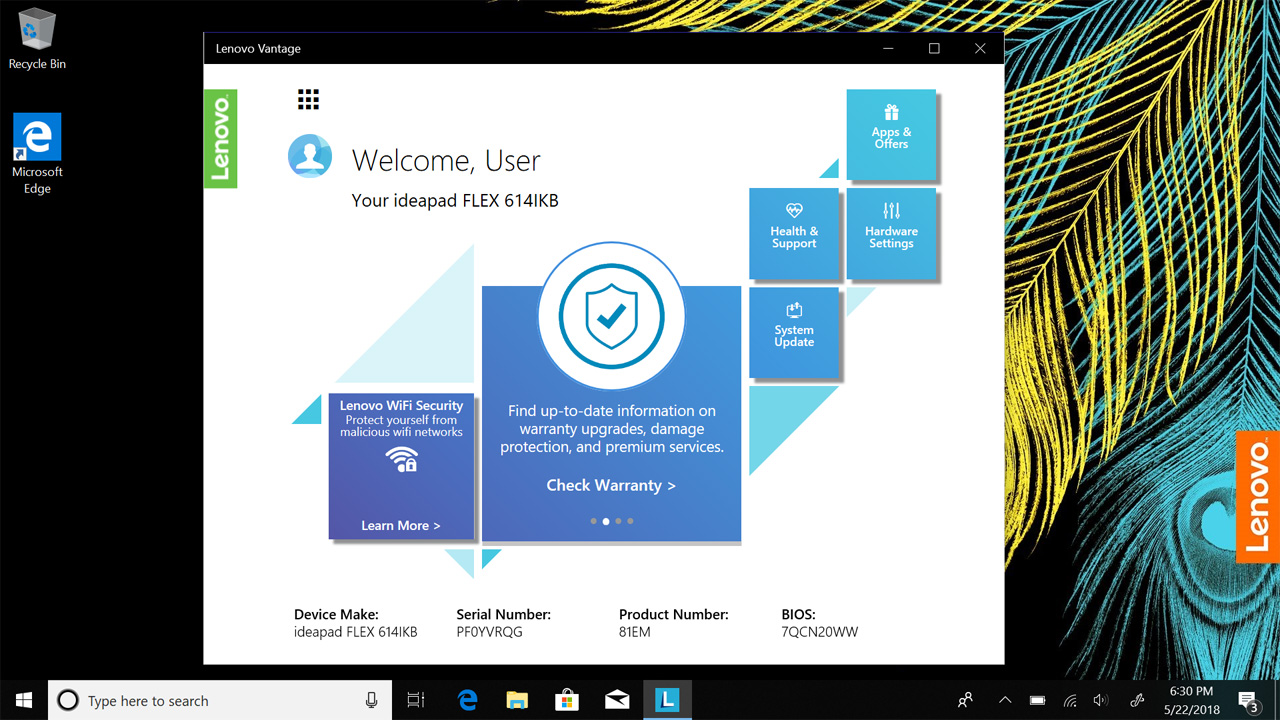Open the Health & Support tile

(794, 233)
